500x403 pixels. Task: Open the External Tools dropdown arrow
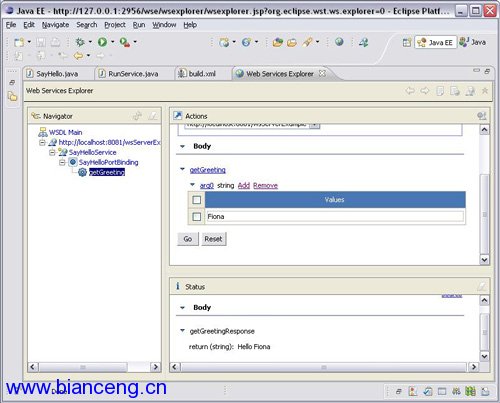135,42
